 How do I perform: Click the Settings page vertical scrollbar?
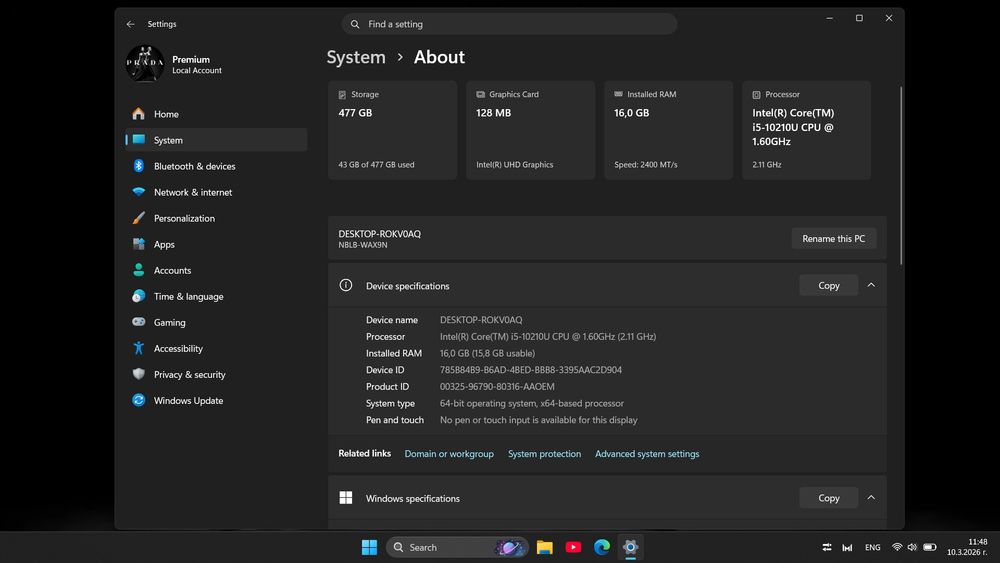901,175
